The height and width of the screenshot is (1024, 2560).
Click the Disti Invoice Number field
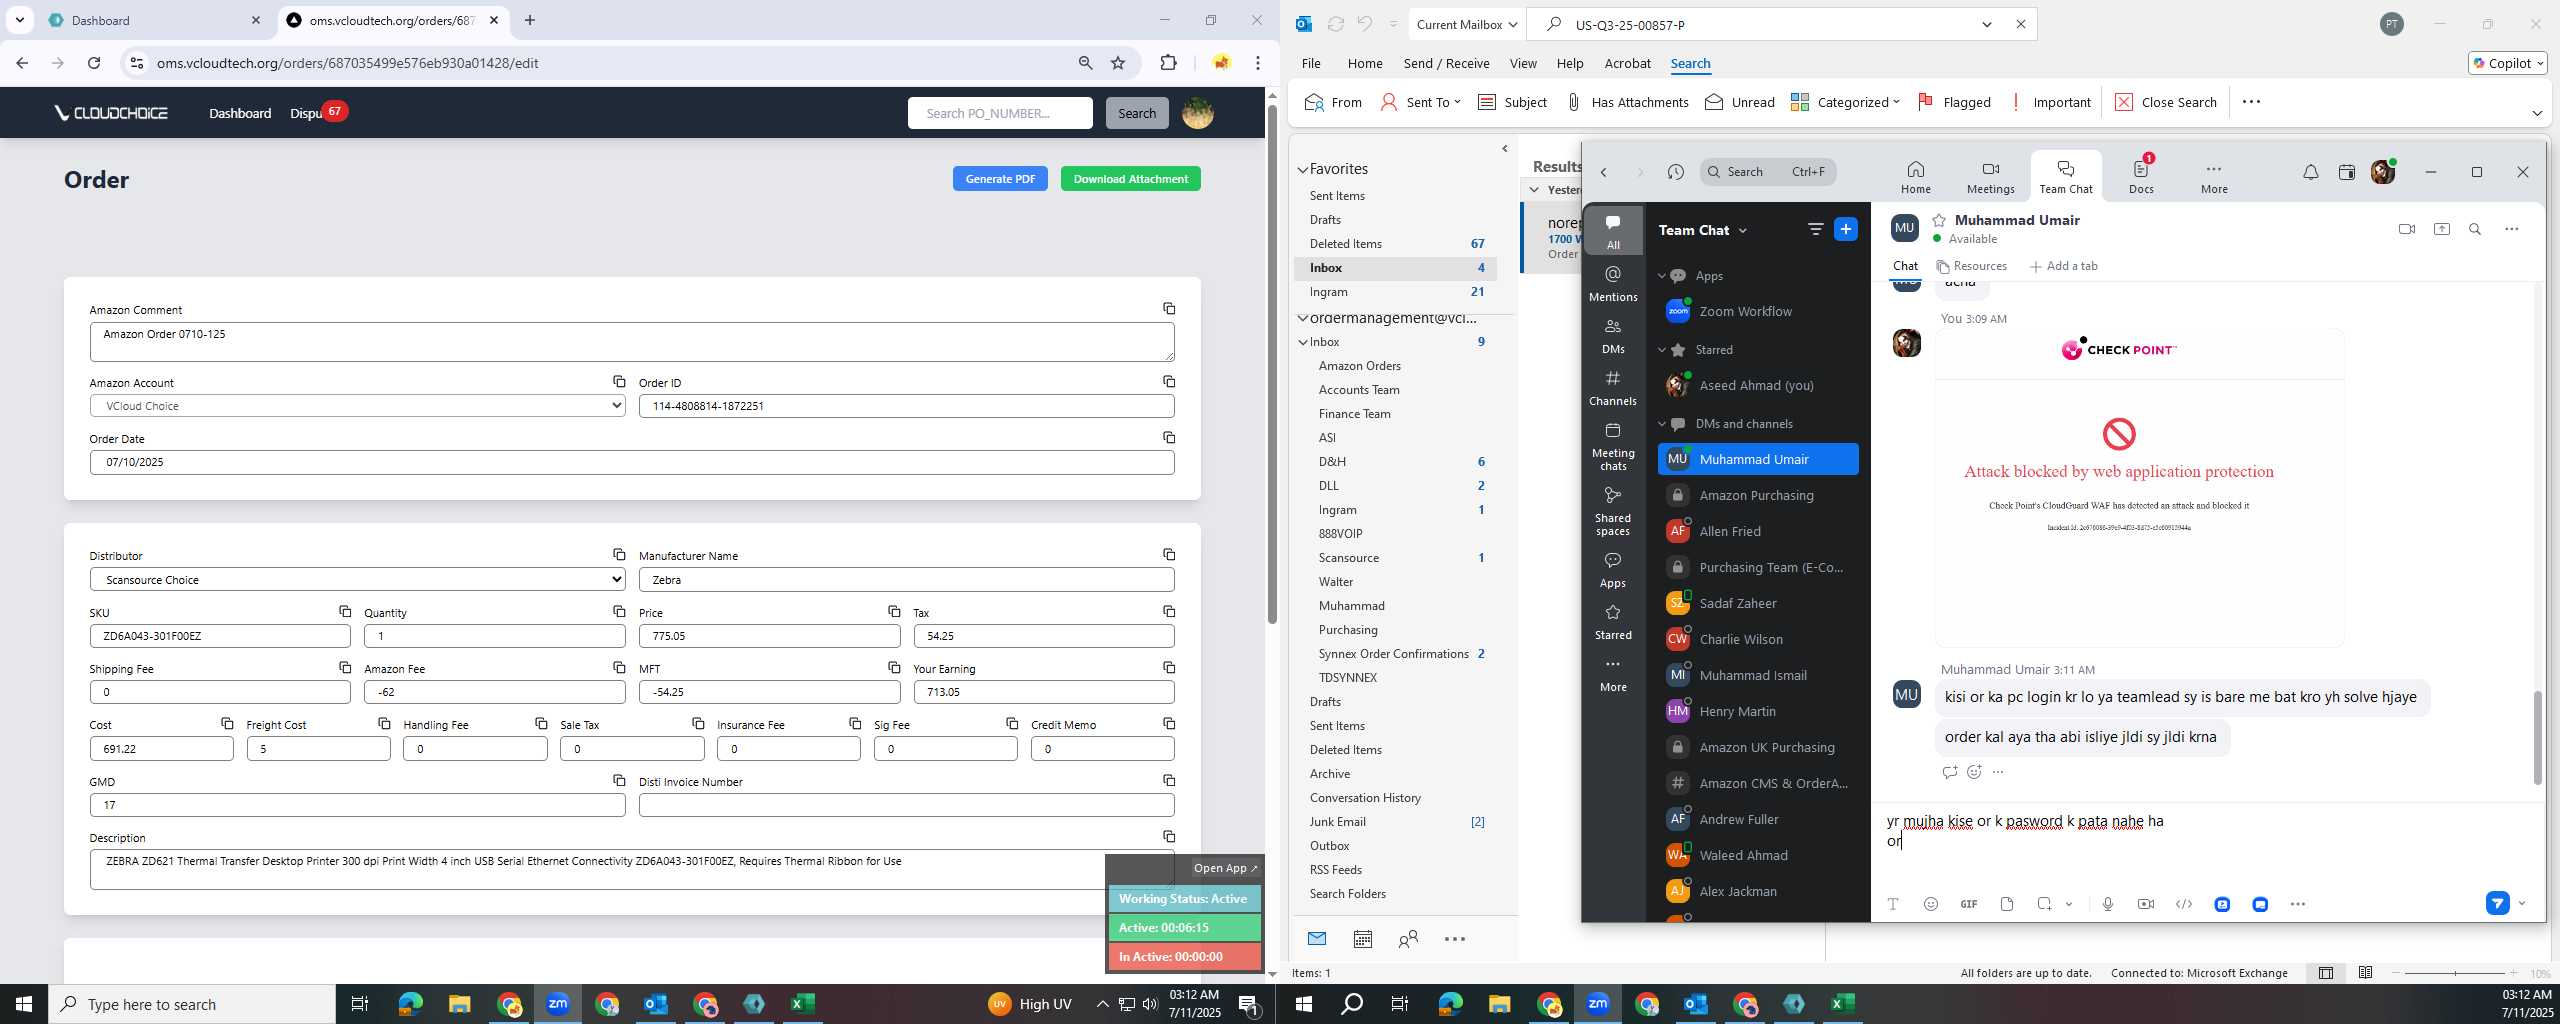pyautogui.click(x=906, y=805)
